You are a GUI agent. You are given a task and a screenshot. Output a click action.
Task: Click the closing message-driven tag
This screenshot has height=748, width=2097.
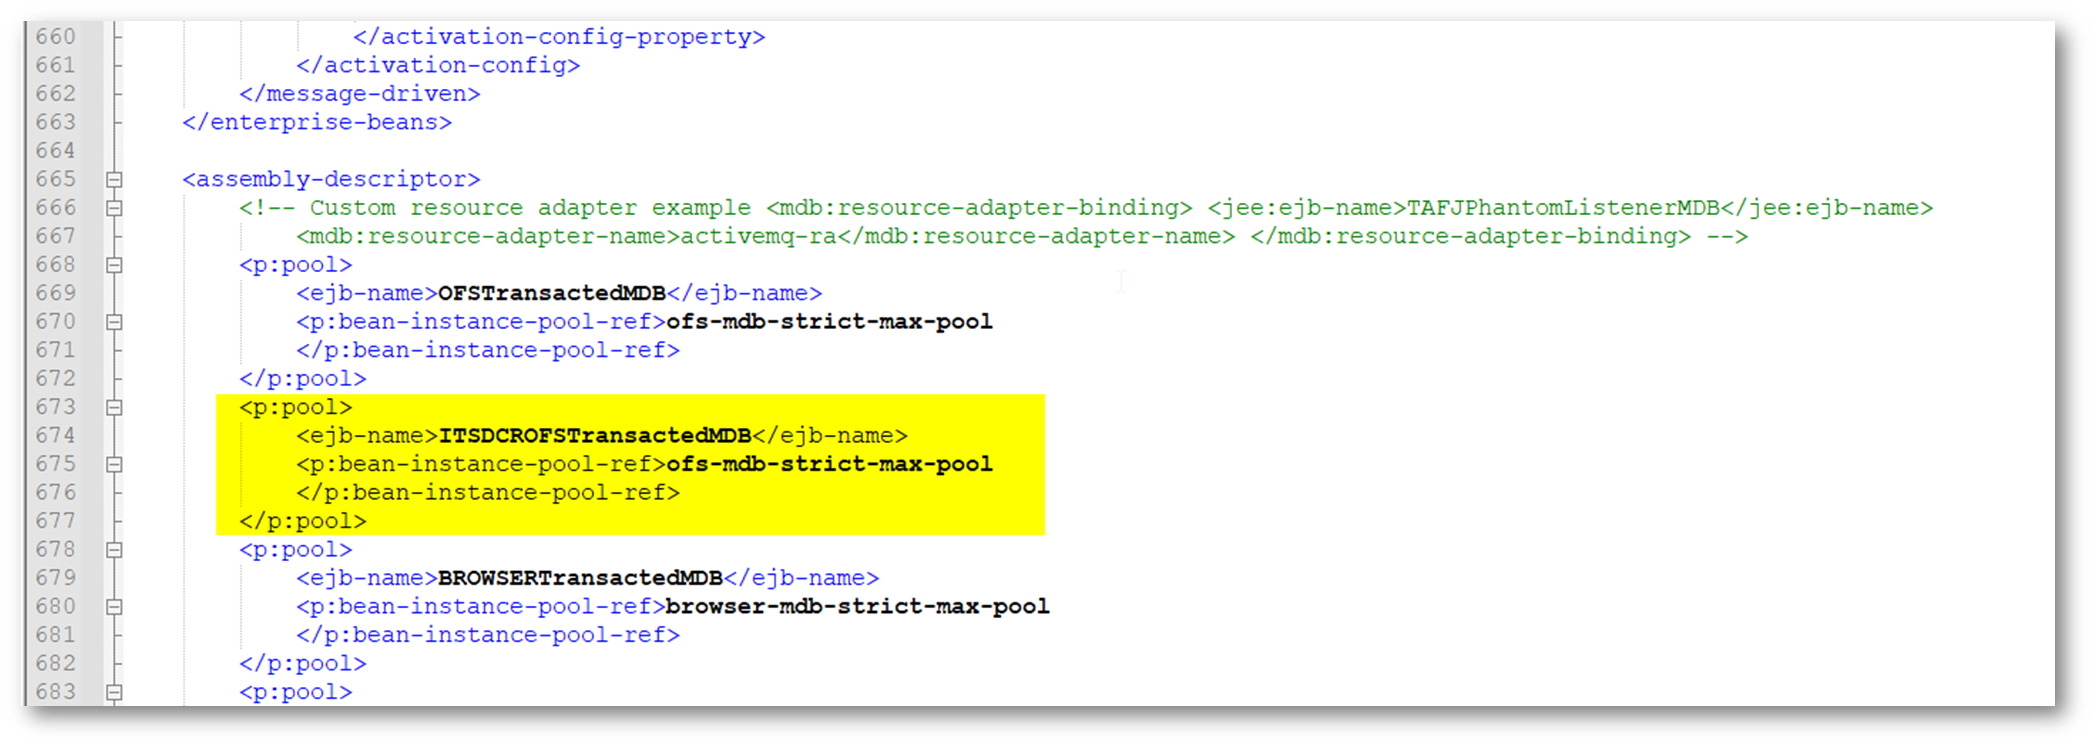click(360, 94)
